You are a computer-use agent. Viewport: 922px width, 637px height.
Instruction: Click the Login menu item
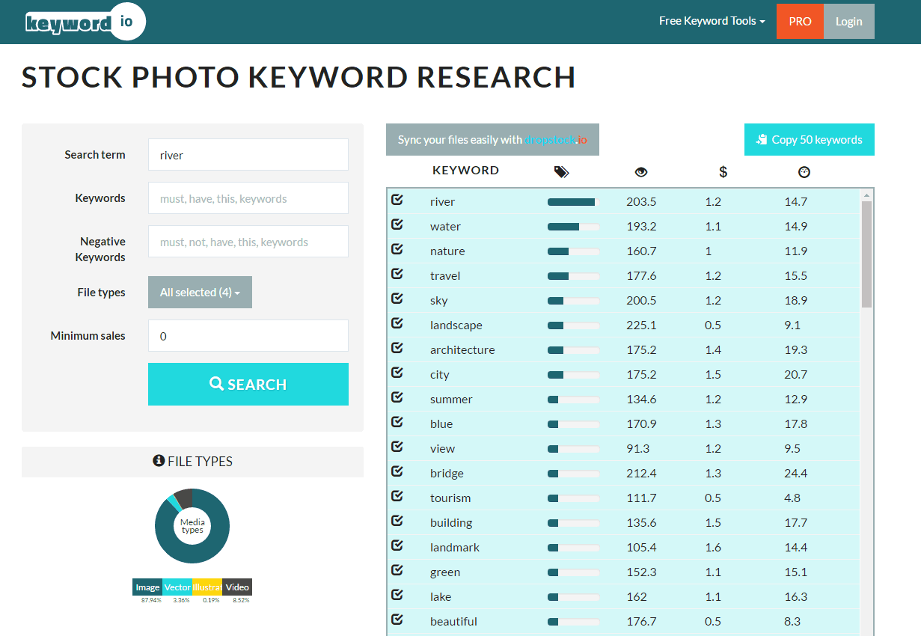(x=849, y=21)
